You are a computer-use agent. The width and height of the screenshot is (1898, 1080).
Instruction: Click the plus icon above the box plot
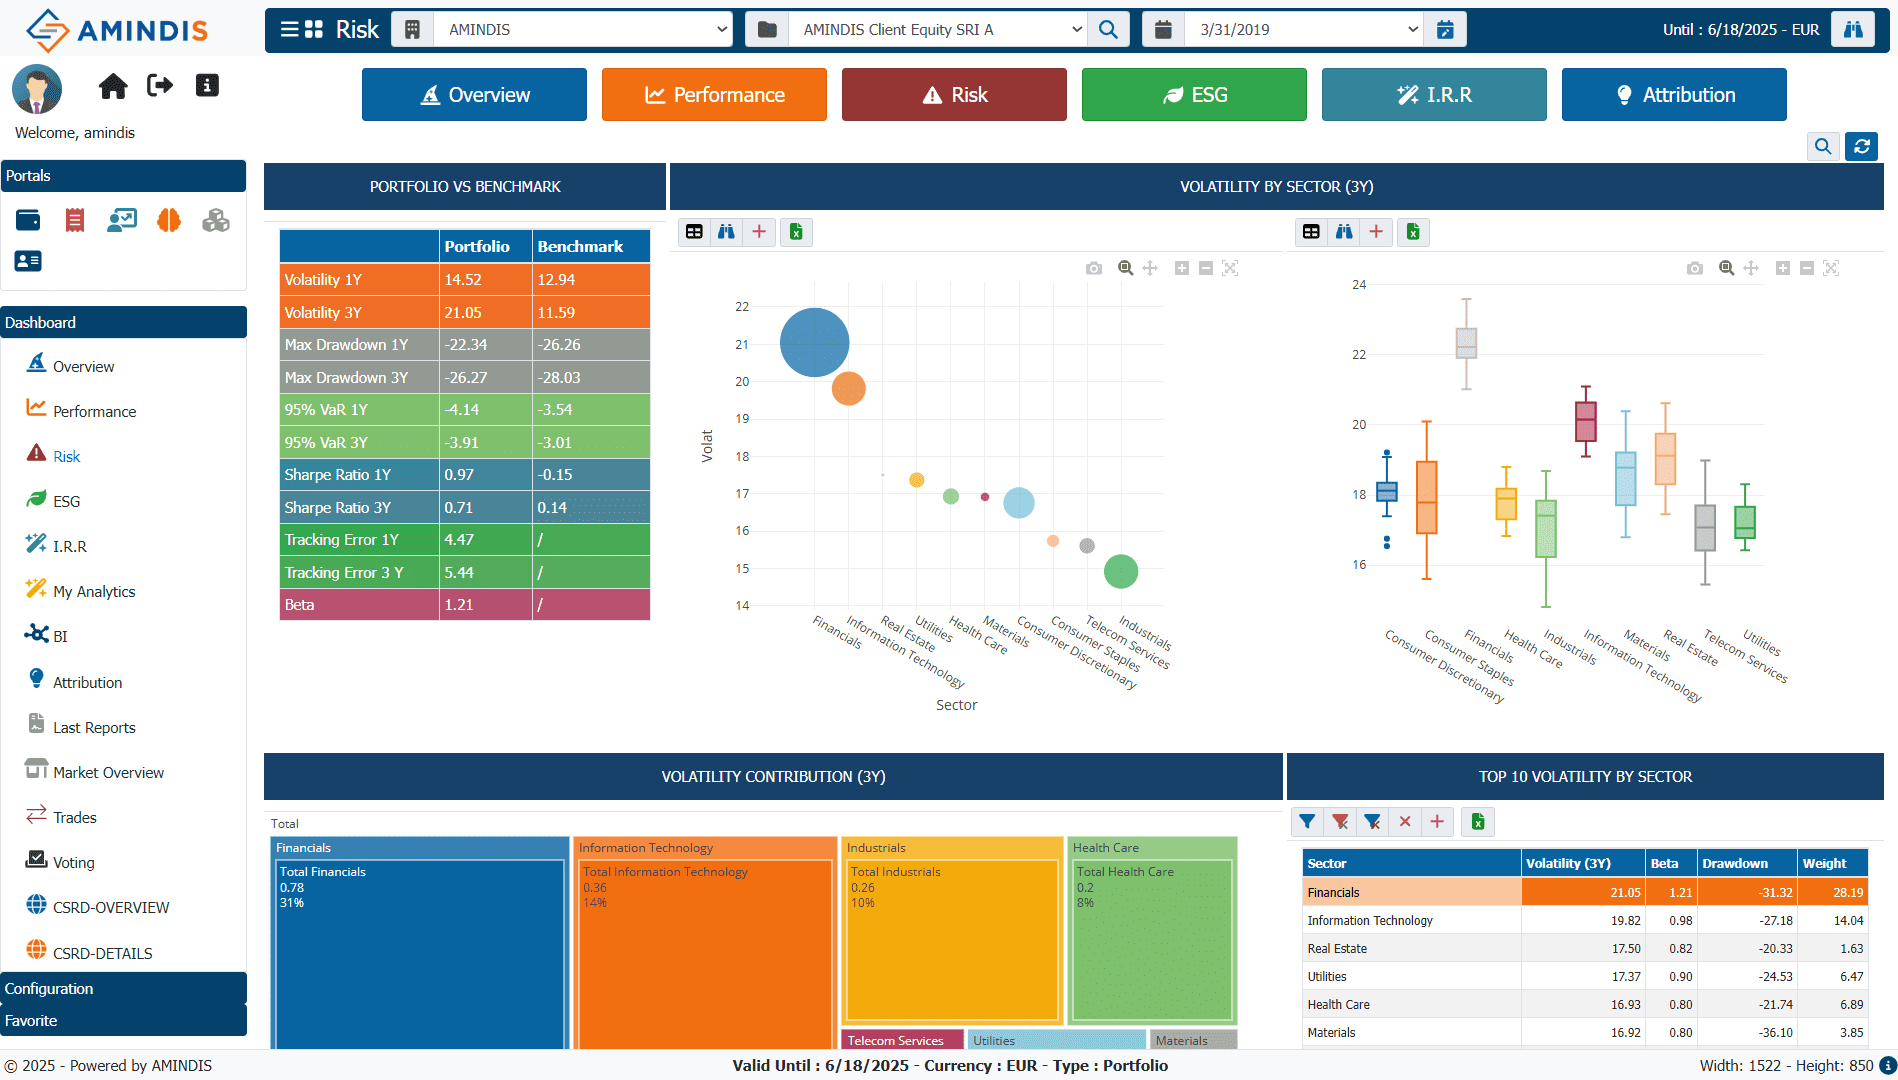tap(1376, 232)
